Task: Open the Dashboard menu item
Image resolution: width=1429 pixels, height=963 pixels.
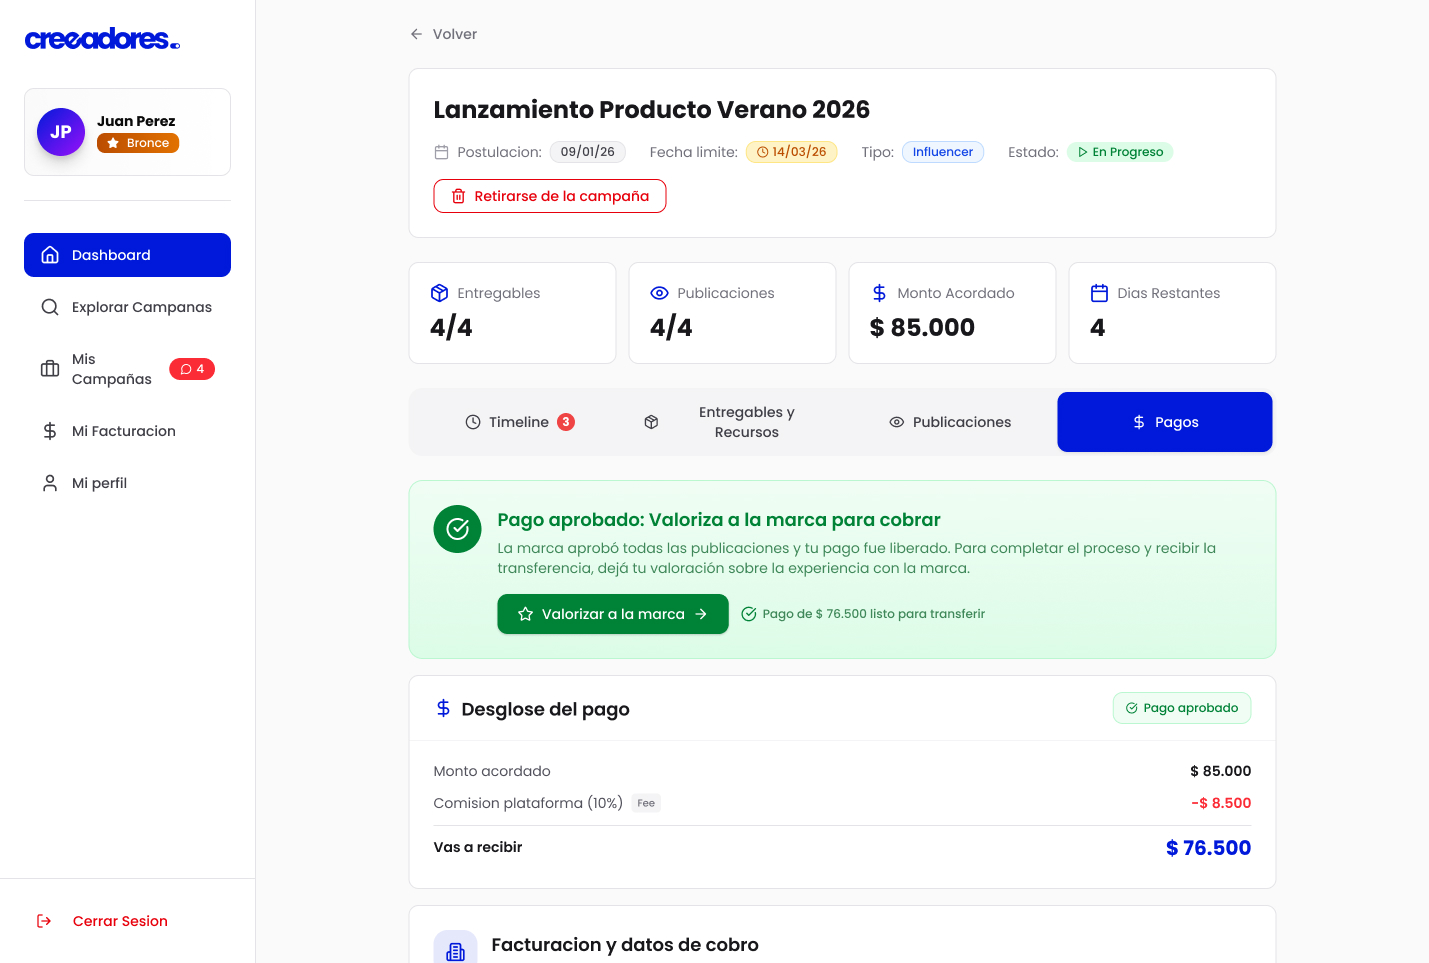Action: (x=127, y=255)
